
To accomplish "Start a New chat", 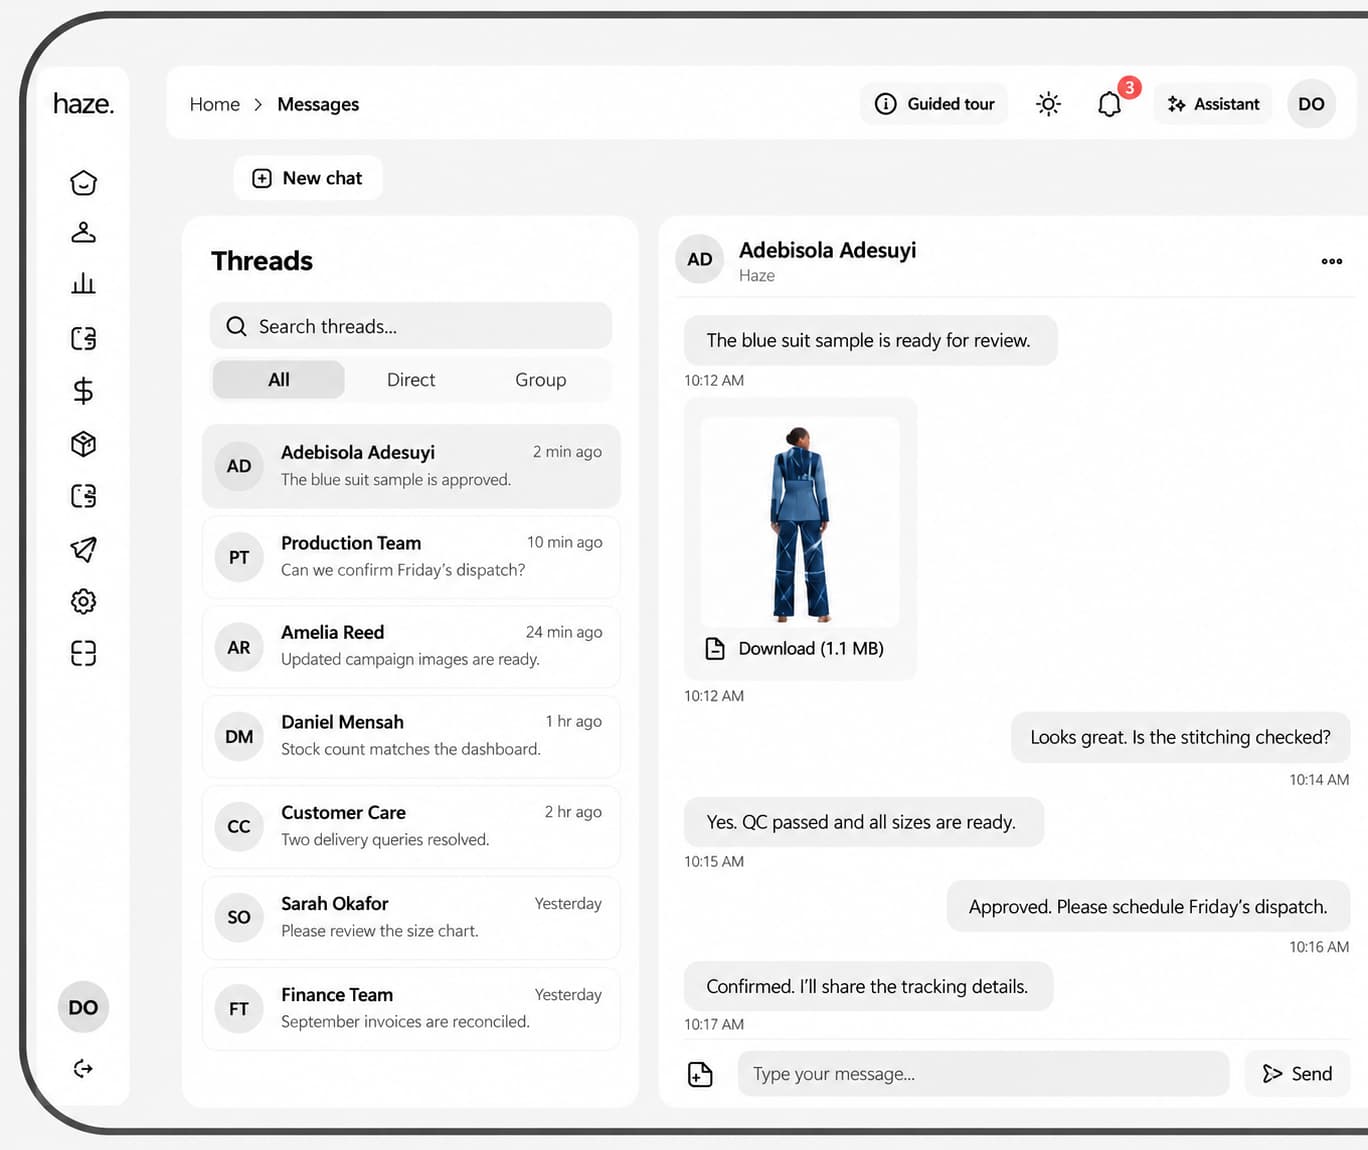I will [308, 178].
